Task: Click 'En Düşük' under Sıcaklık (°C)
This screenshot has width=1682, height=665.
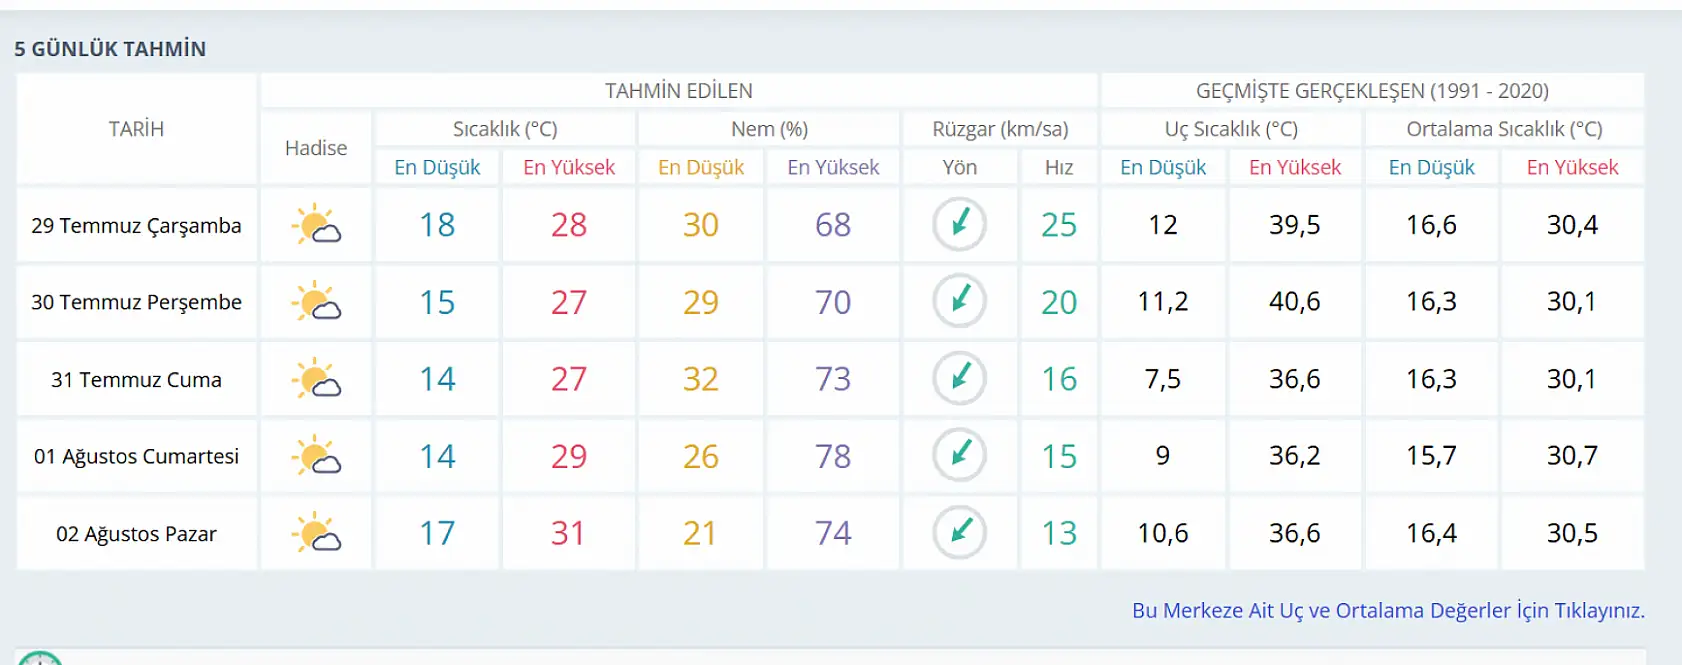Action: pyautogui.click(x=437, y=167)
